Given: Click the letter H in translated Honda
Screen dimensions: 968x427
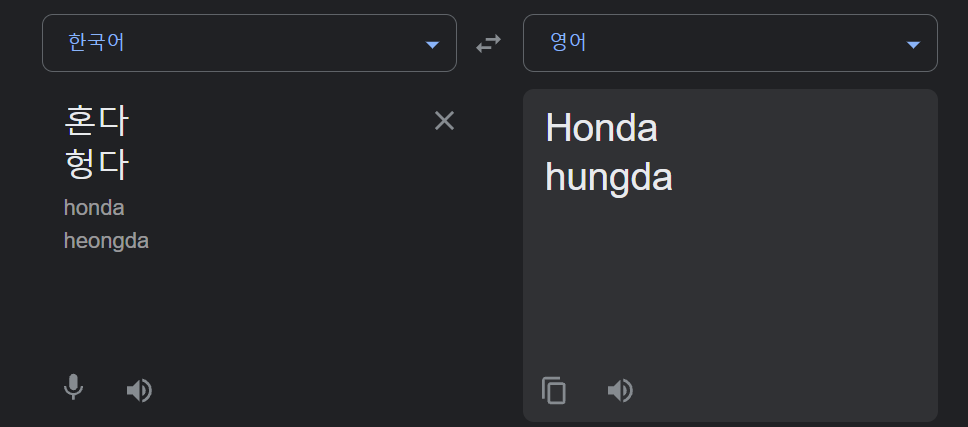Looking at the screenshot, I should coord(556,128).
